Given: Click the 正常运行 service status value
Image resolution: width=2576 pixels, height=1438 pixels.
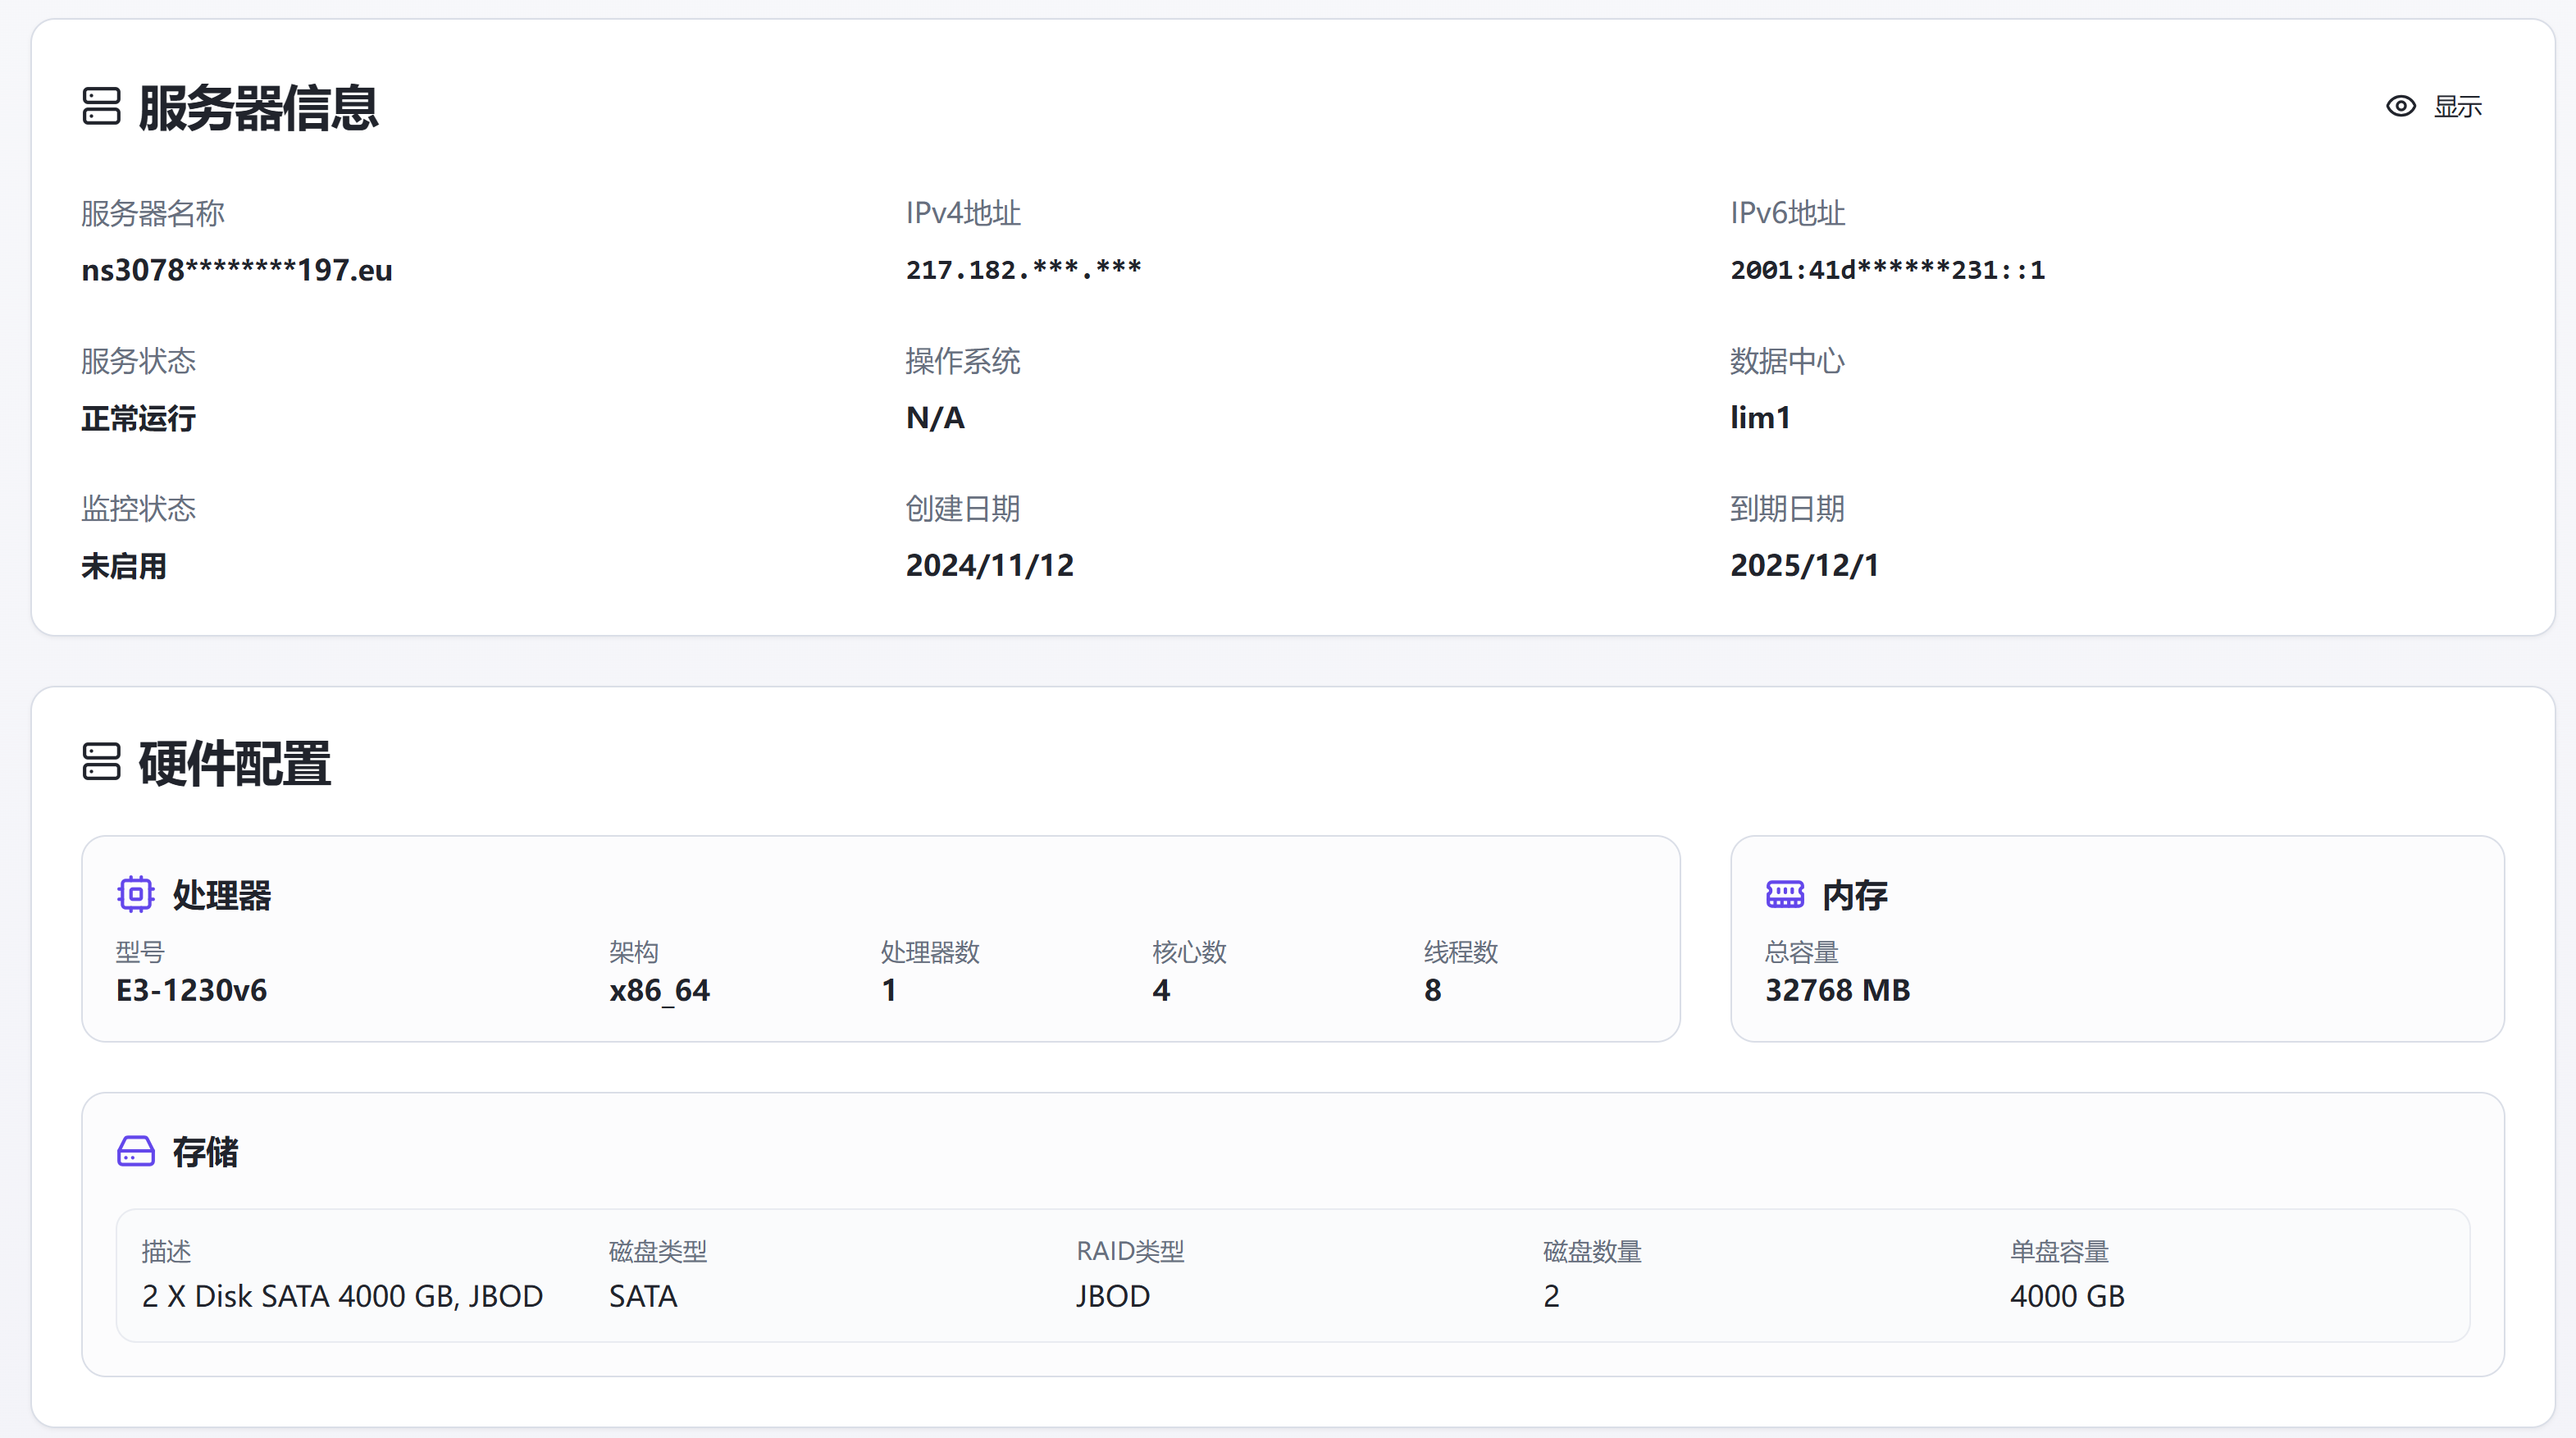Looking at the screenshot, I should click(138, 418).
